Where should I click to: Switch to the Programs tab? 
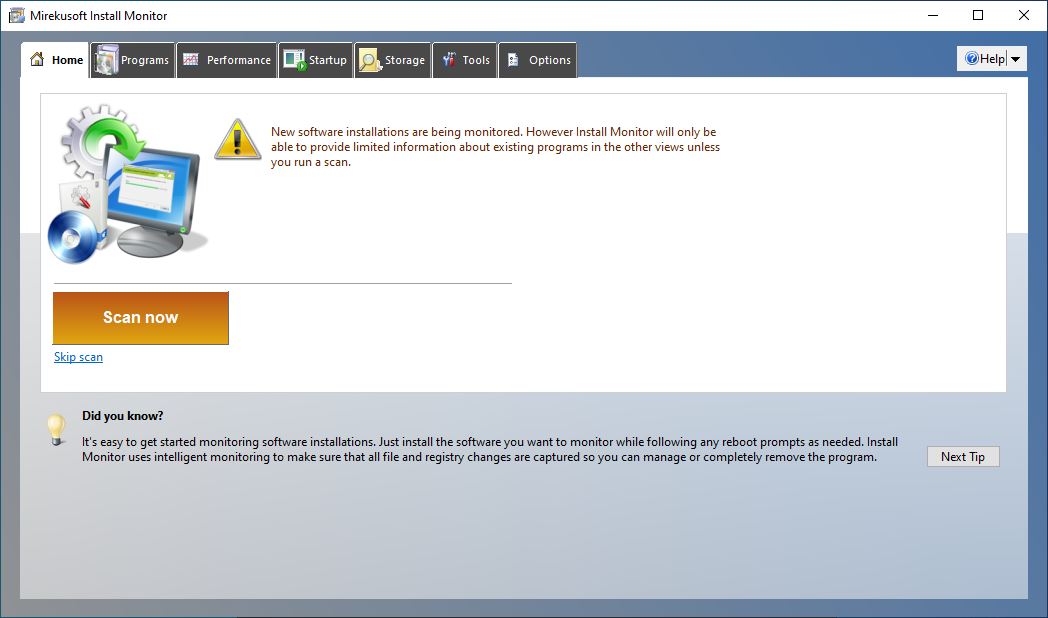[132, 60]
